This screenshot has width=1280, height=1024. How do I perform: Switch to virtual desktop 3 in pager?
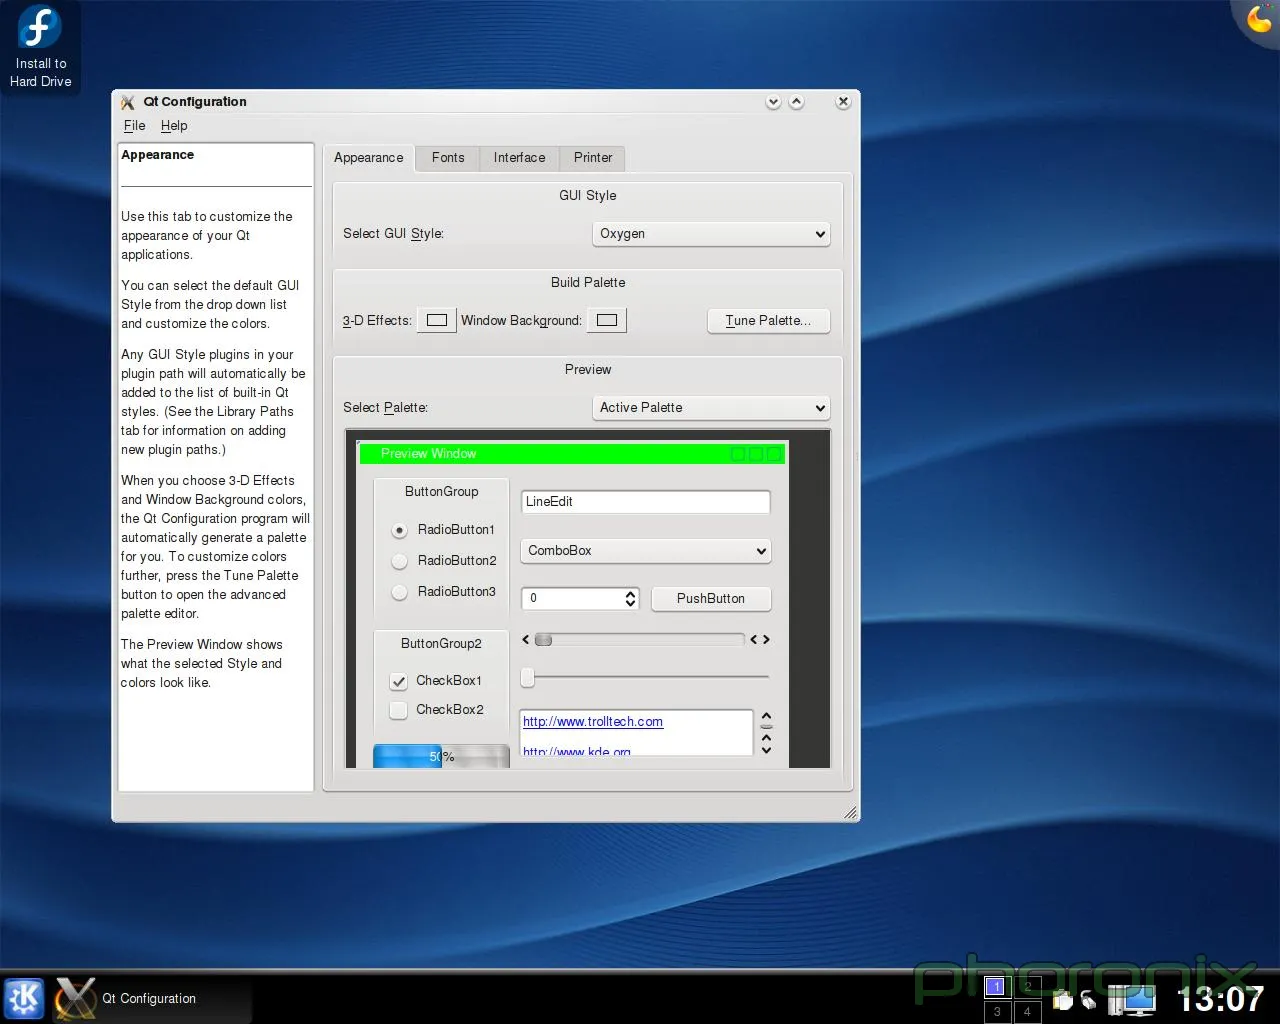(996, 1011)
